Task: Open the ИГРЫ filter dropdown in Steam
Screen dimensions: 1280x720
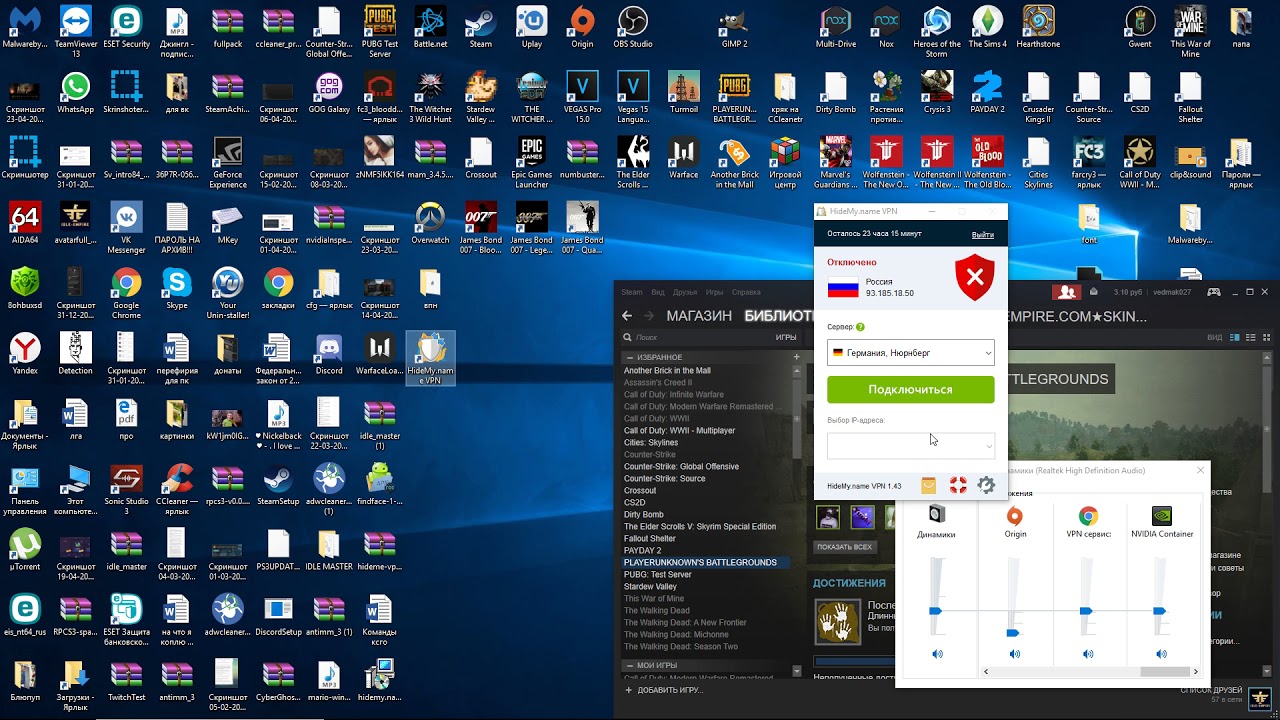Action: click(x=786, y=338)
